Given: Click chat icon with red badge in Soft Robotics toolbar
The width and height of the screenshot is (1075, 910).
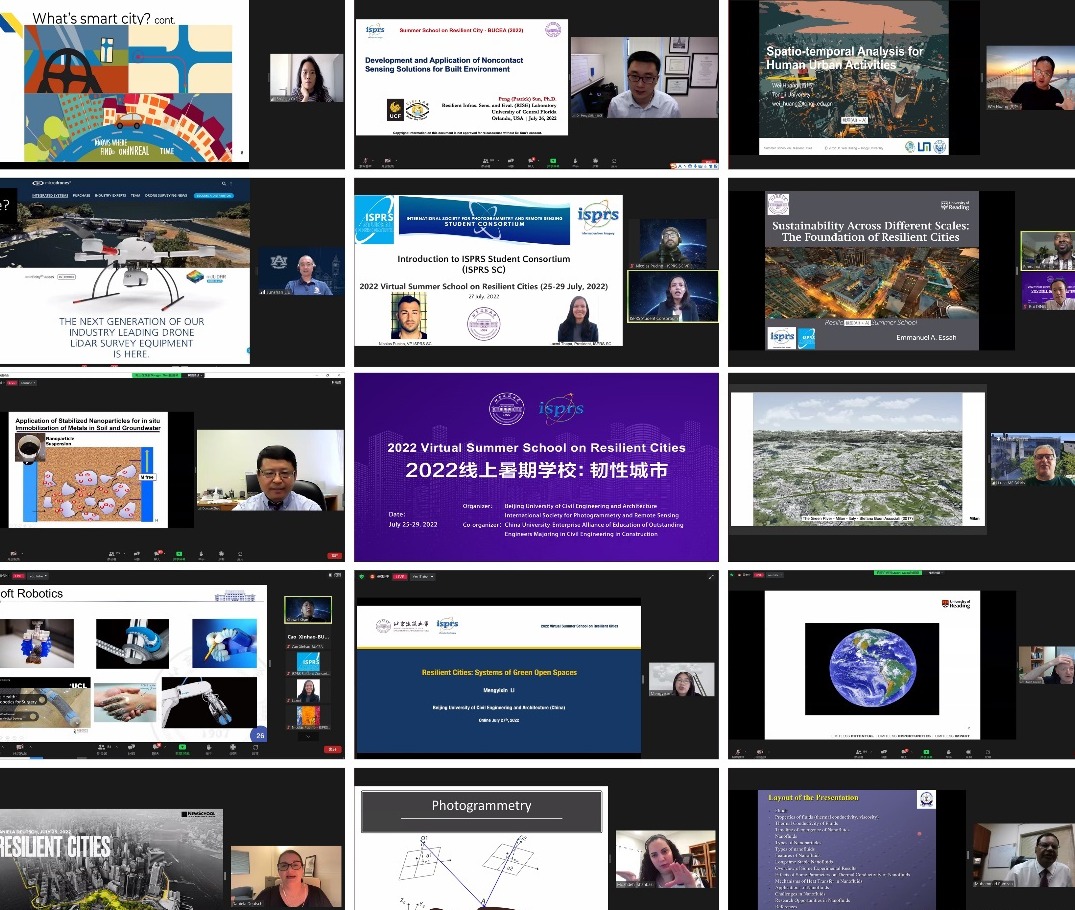Looking at the screenshot, I should click(154, 747).
